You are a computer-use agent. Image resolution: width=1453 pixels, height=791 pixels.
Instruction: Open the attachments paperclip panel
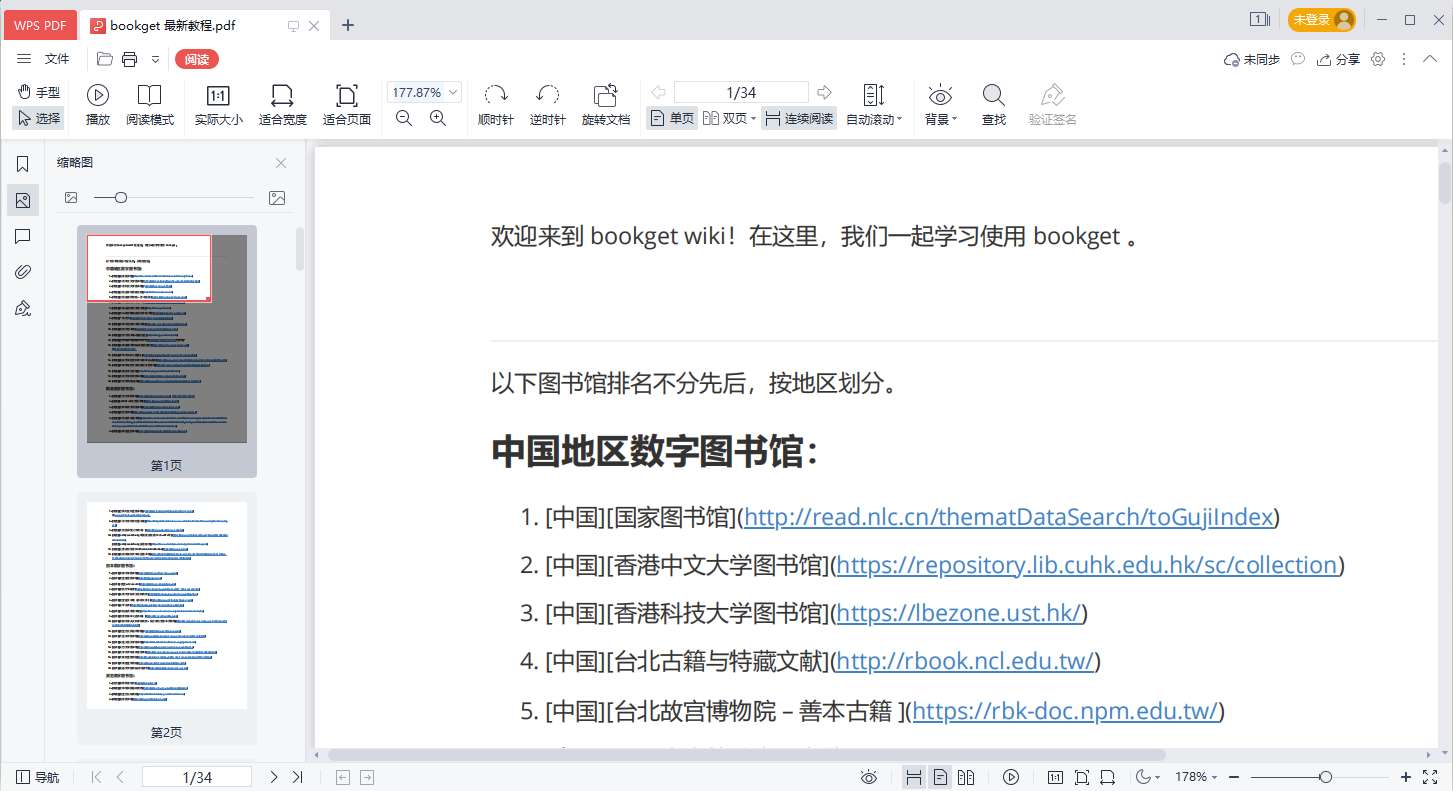(x=23, y=272)
